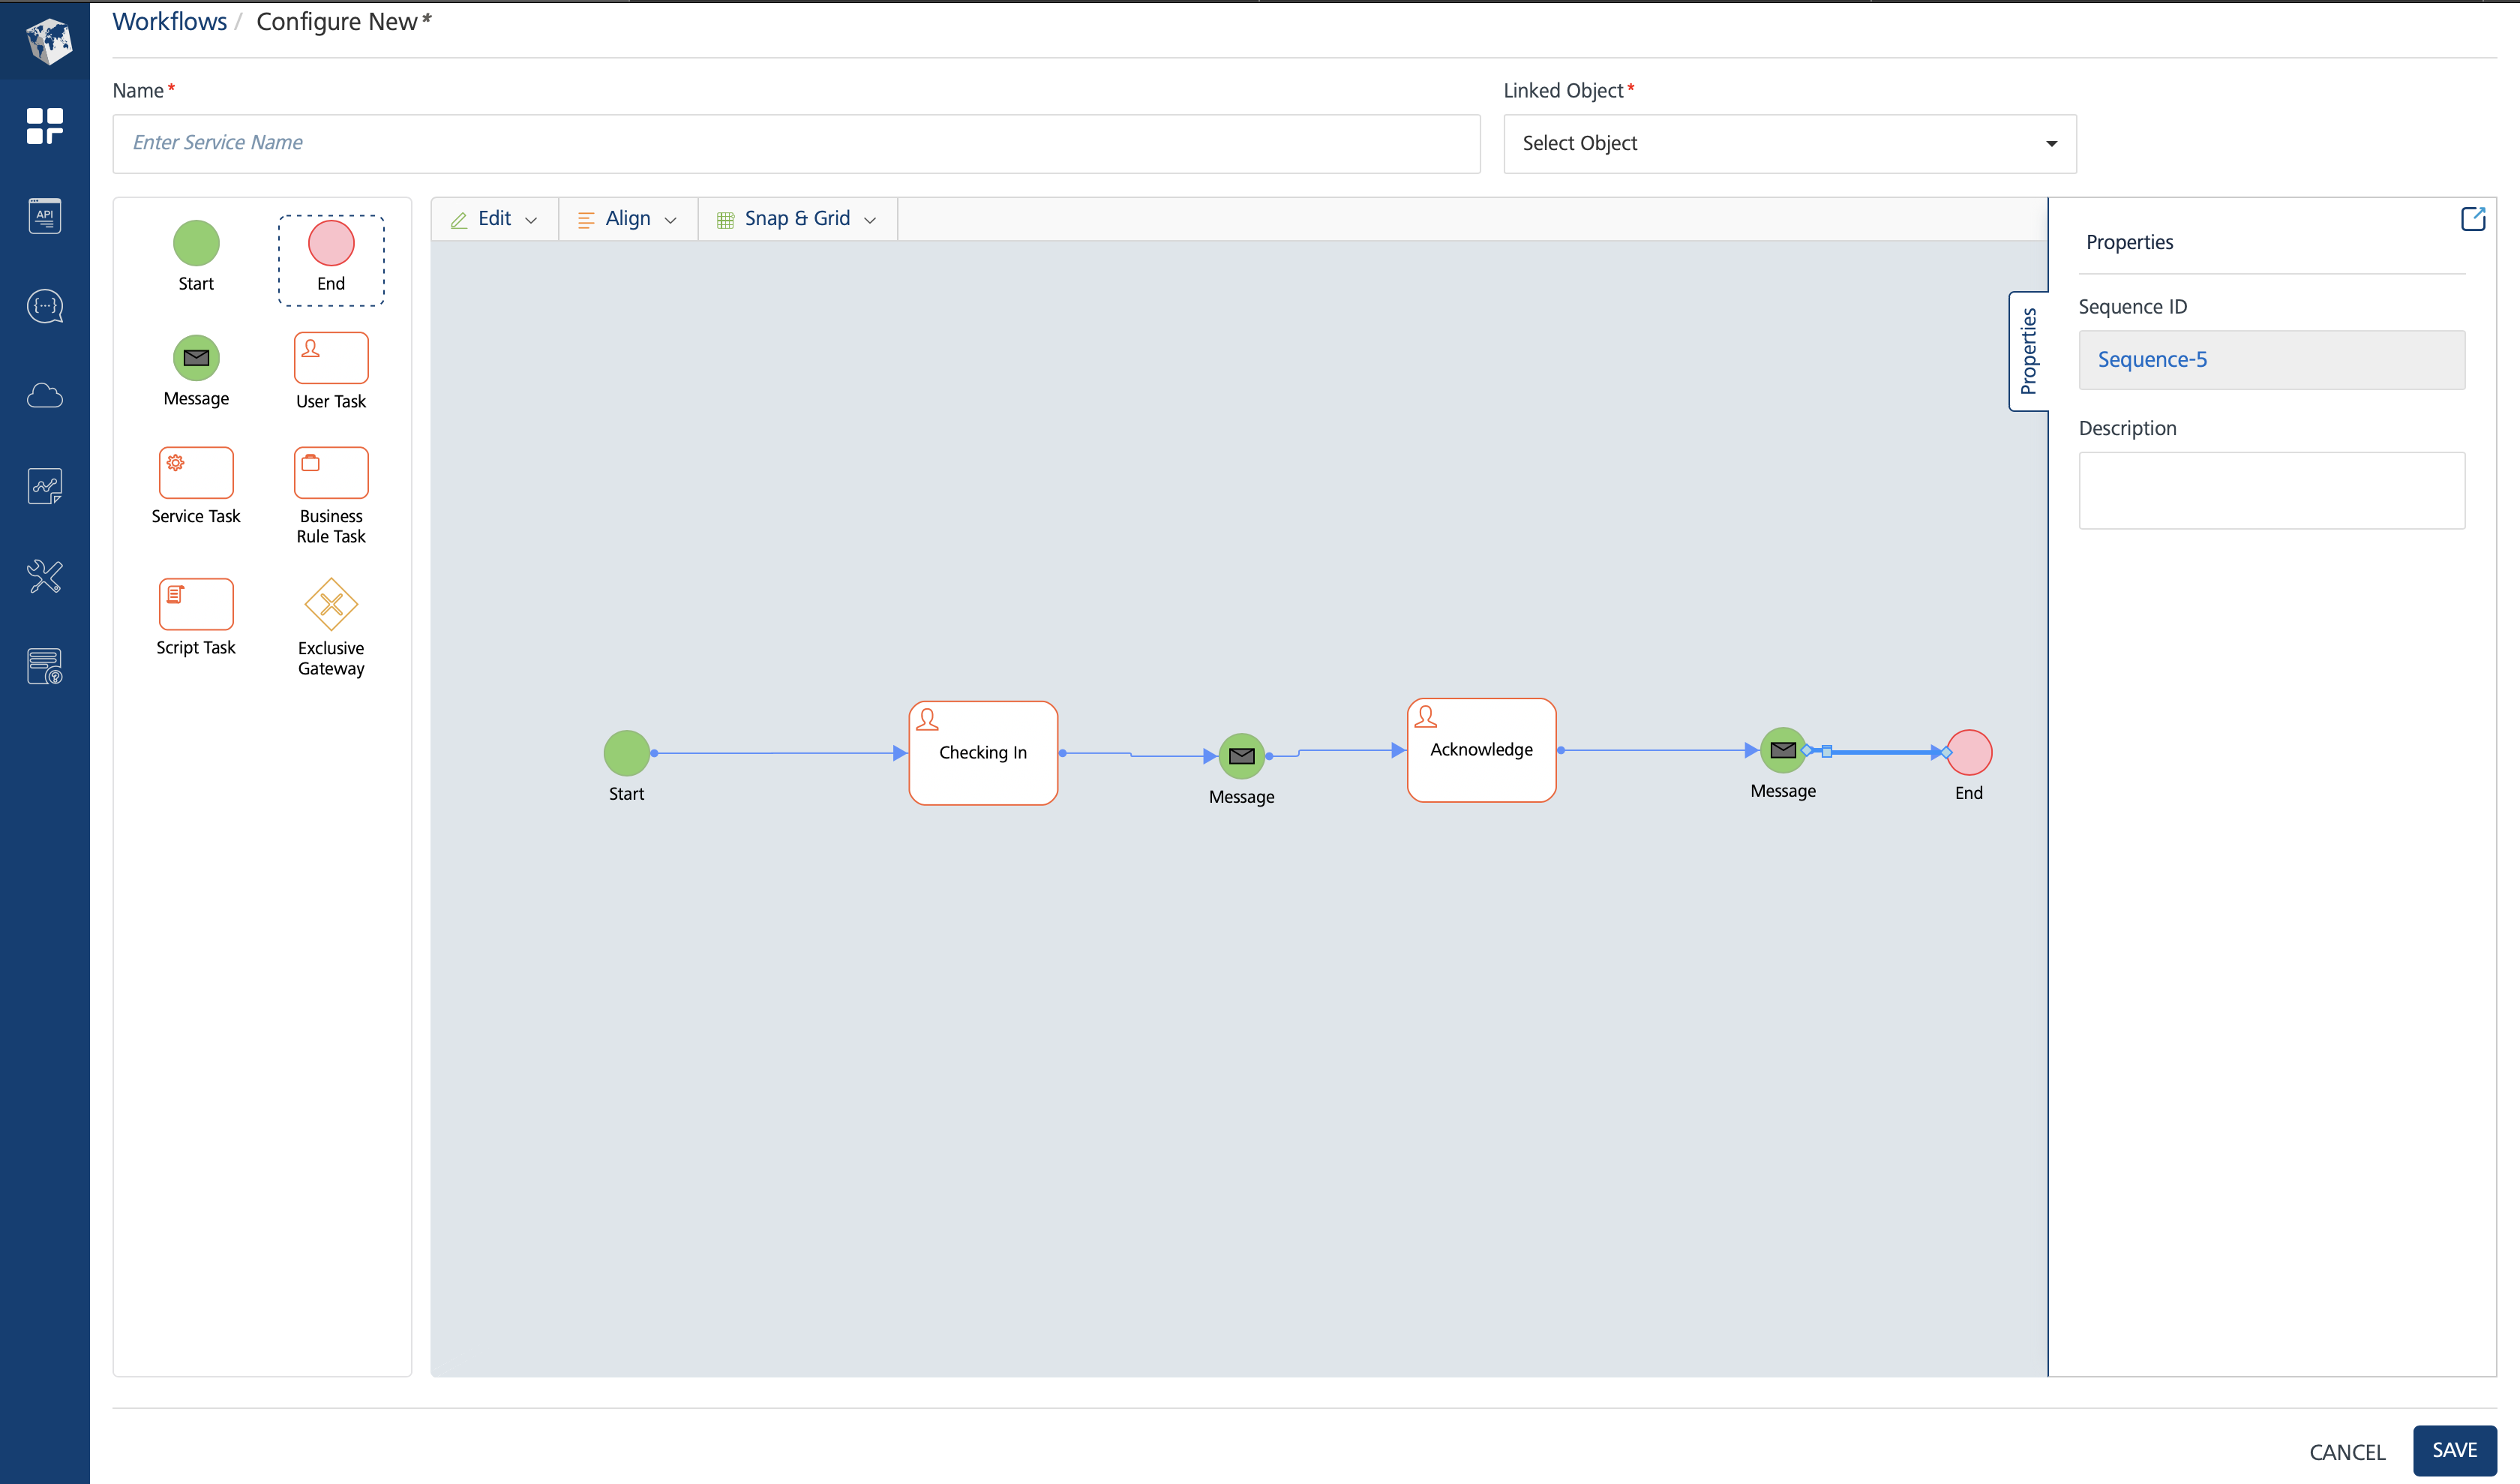The height and width of the screenshot is (1484, 2520).
Task: Select the Exclusive Gateway element
Action: tap(331, 604)
